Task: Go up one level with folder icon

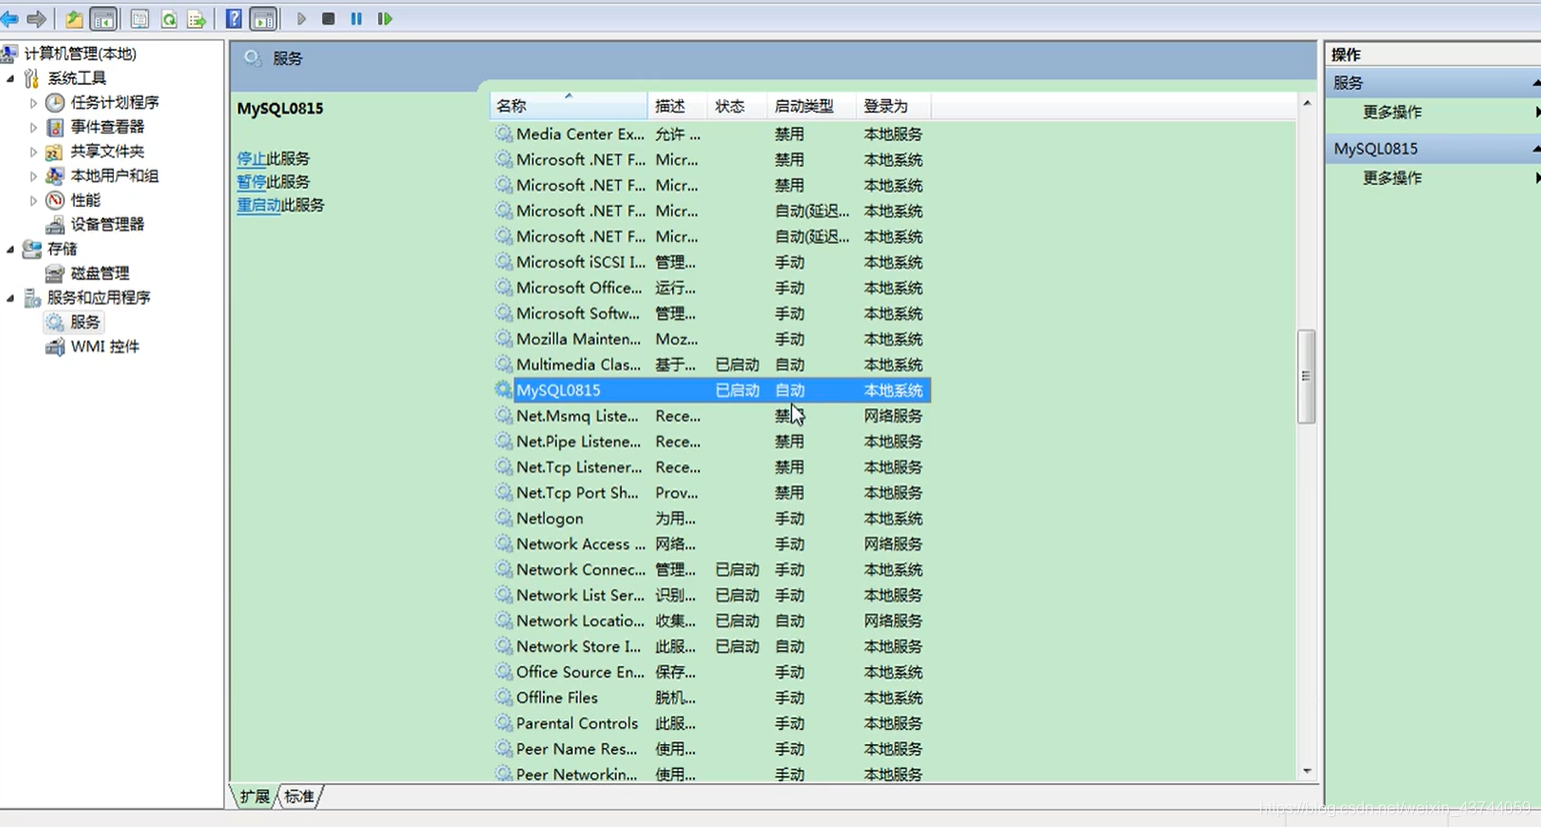Action: click(74, 19)
